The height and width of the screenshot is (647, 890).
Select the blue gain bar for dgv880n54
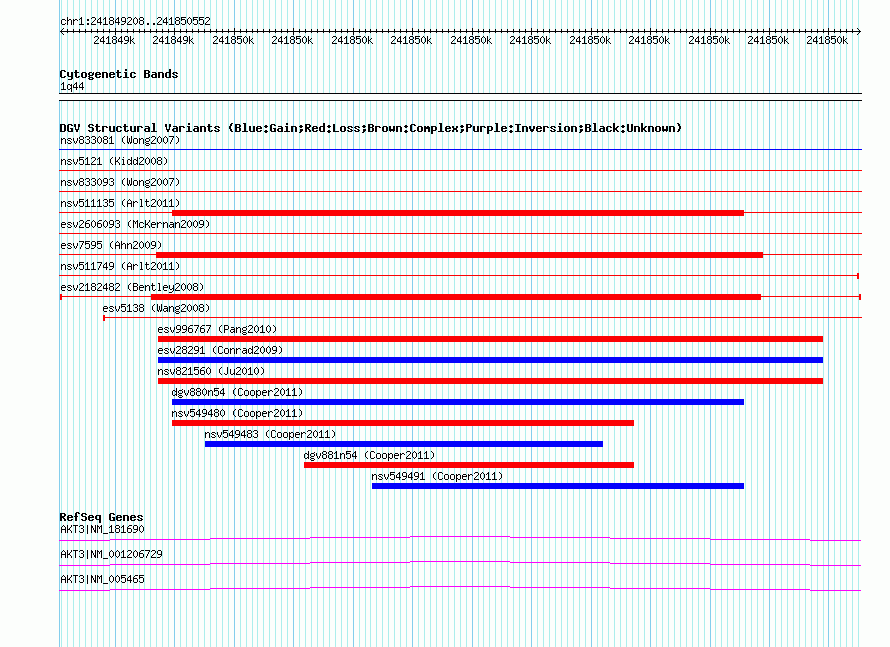(458, 402)
